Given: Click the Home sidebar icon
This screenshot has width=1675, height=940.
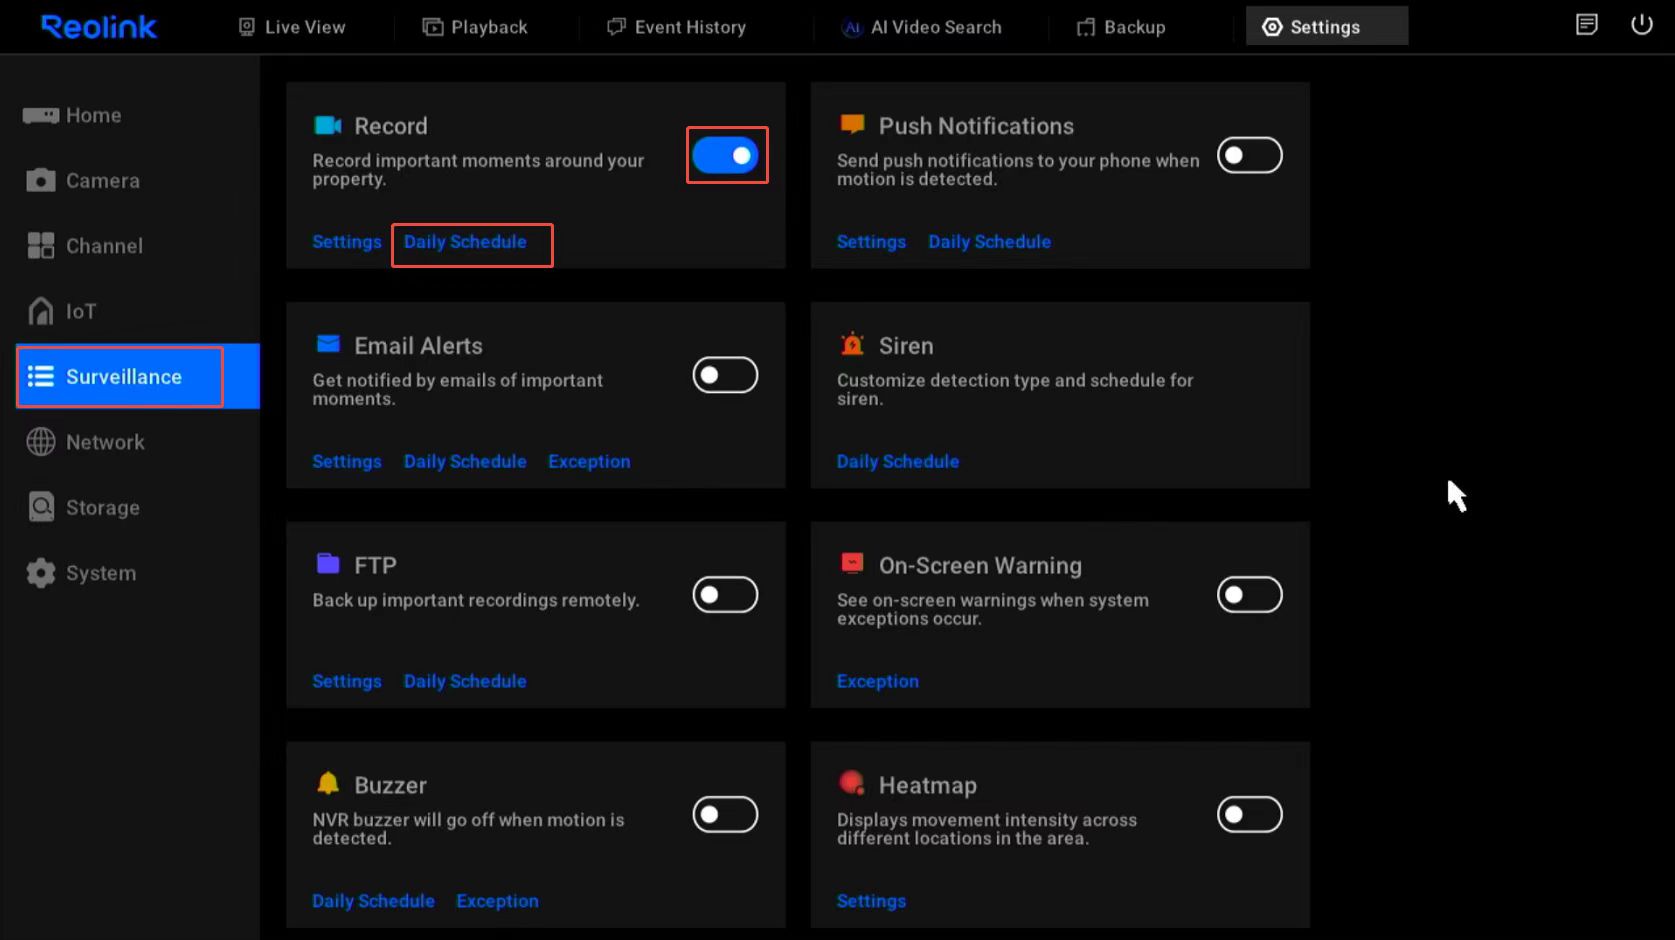Looking at the screenshot, I should point(40,116).
